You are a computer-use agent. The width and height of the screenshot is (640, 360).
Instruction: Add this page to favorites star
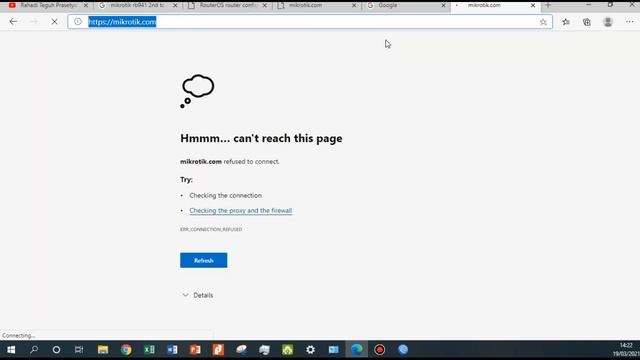(543, 22)
